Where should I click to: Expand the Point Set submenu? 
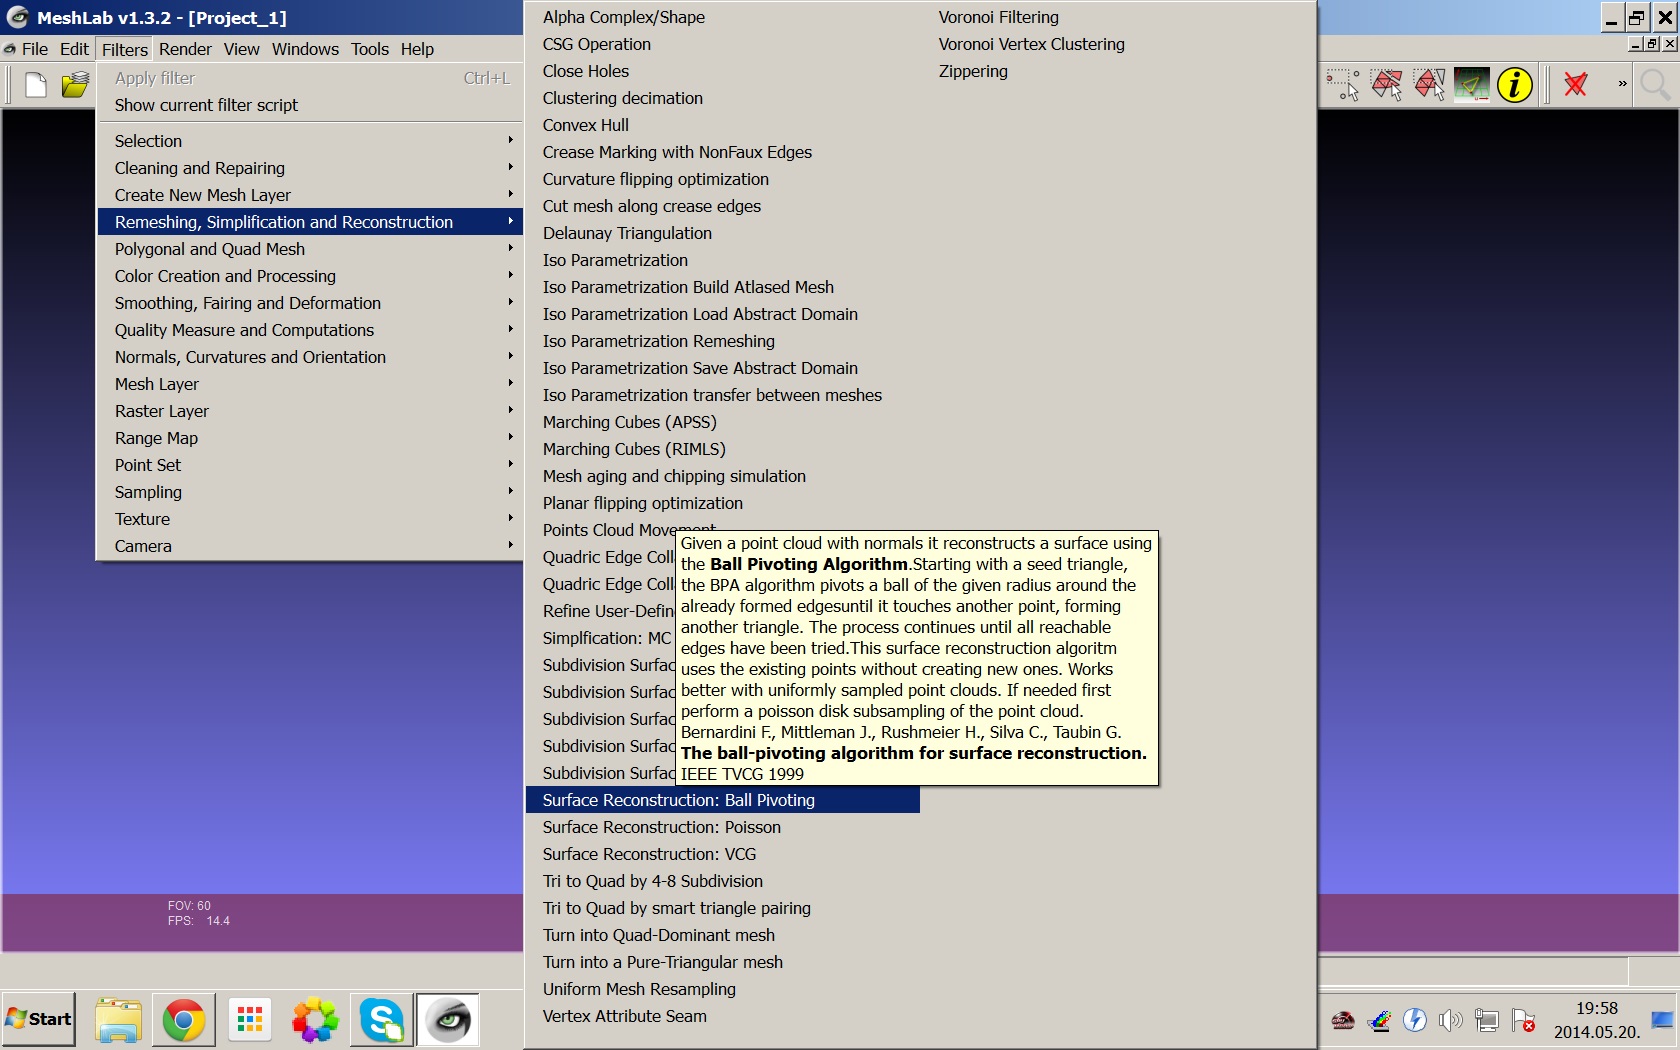click(310, 465)
